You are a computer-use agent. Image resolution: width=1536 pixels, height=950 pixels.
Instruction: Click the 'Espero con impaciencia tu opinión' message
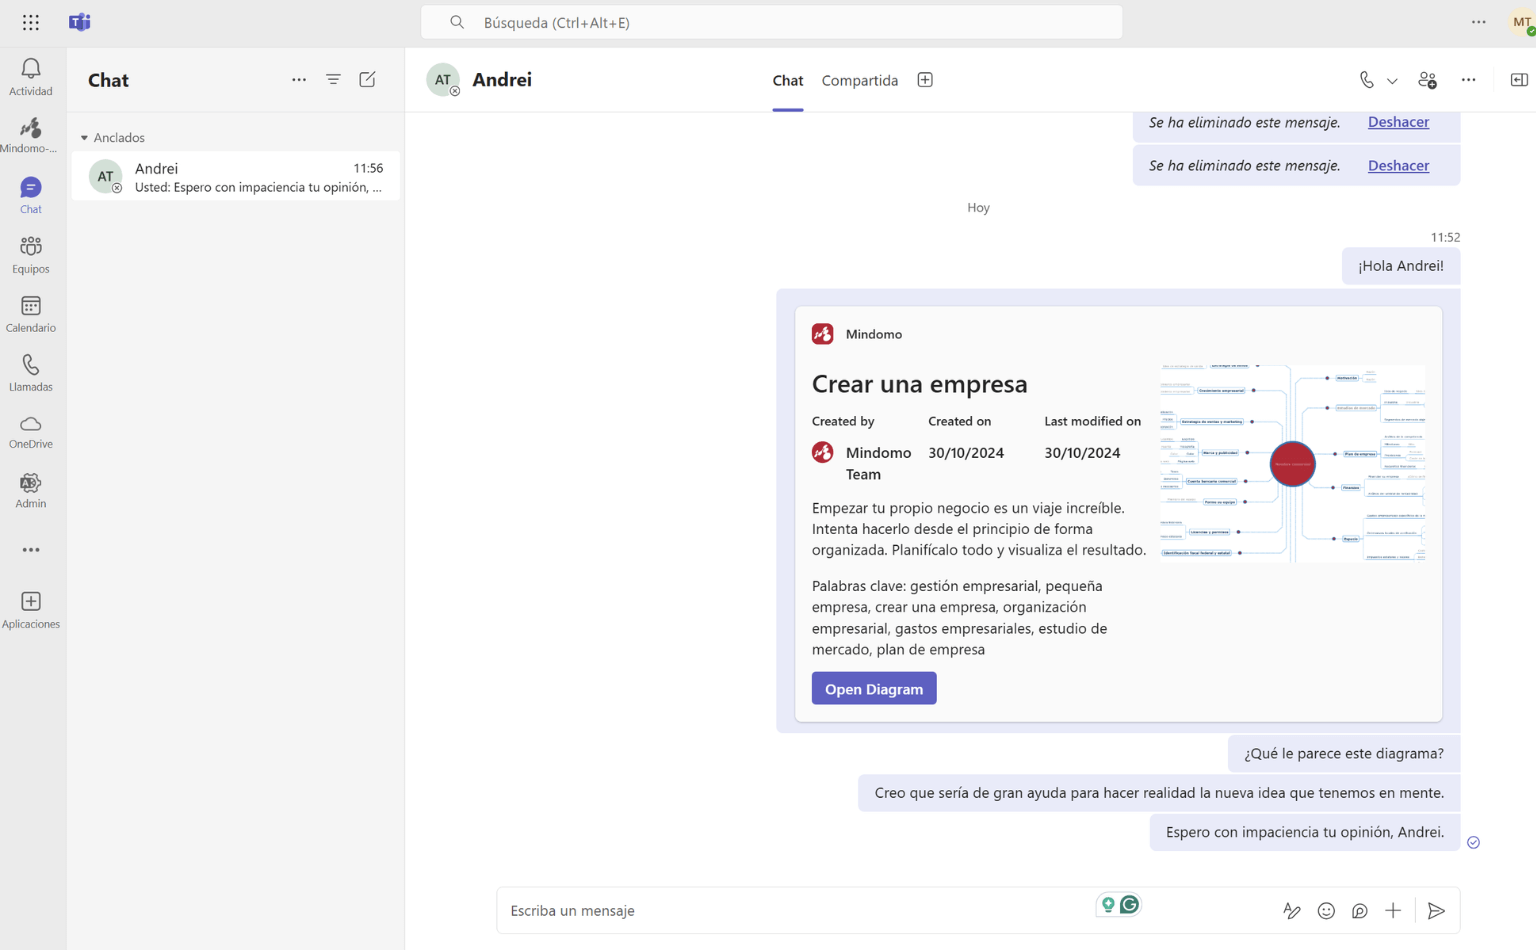[1304, 832]
